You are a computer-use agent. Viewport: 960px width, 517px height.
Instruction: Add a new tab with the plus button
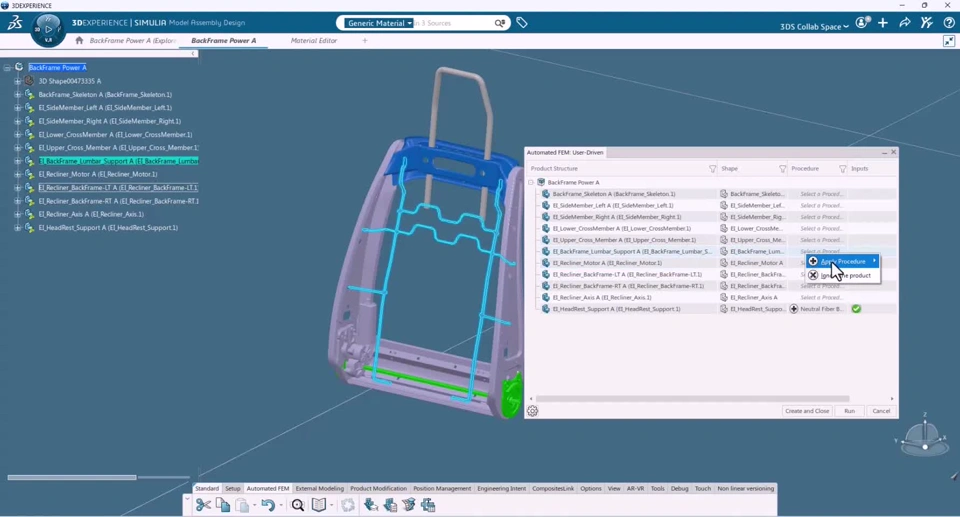point(365,40)
